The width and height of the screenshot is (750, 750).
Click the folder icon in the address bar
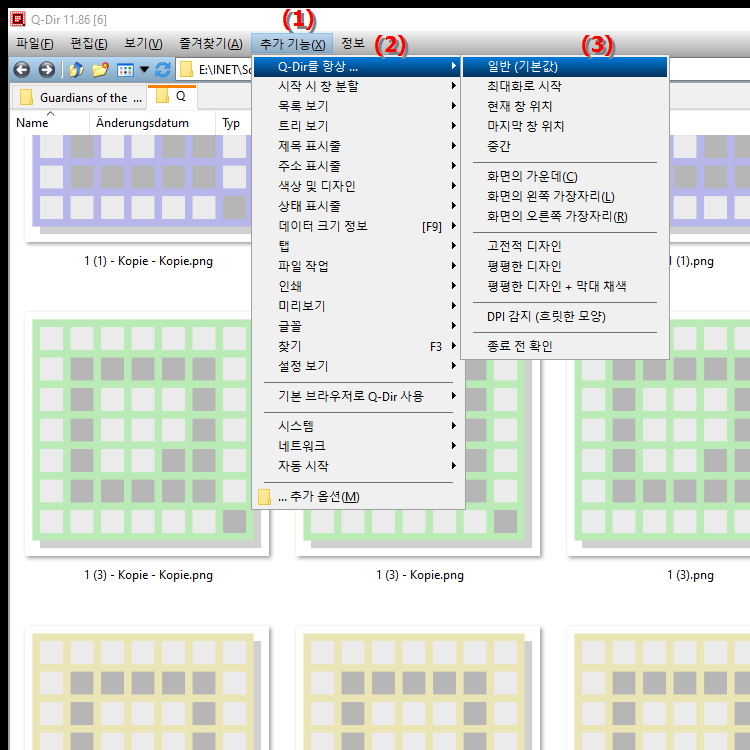(186, 70)
